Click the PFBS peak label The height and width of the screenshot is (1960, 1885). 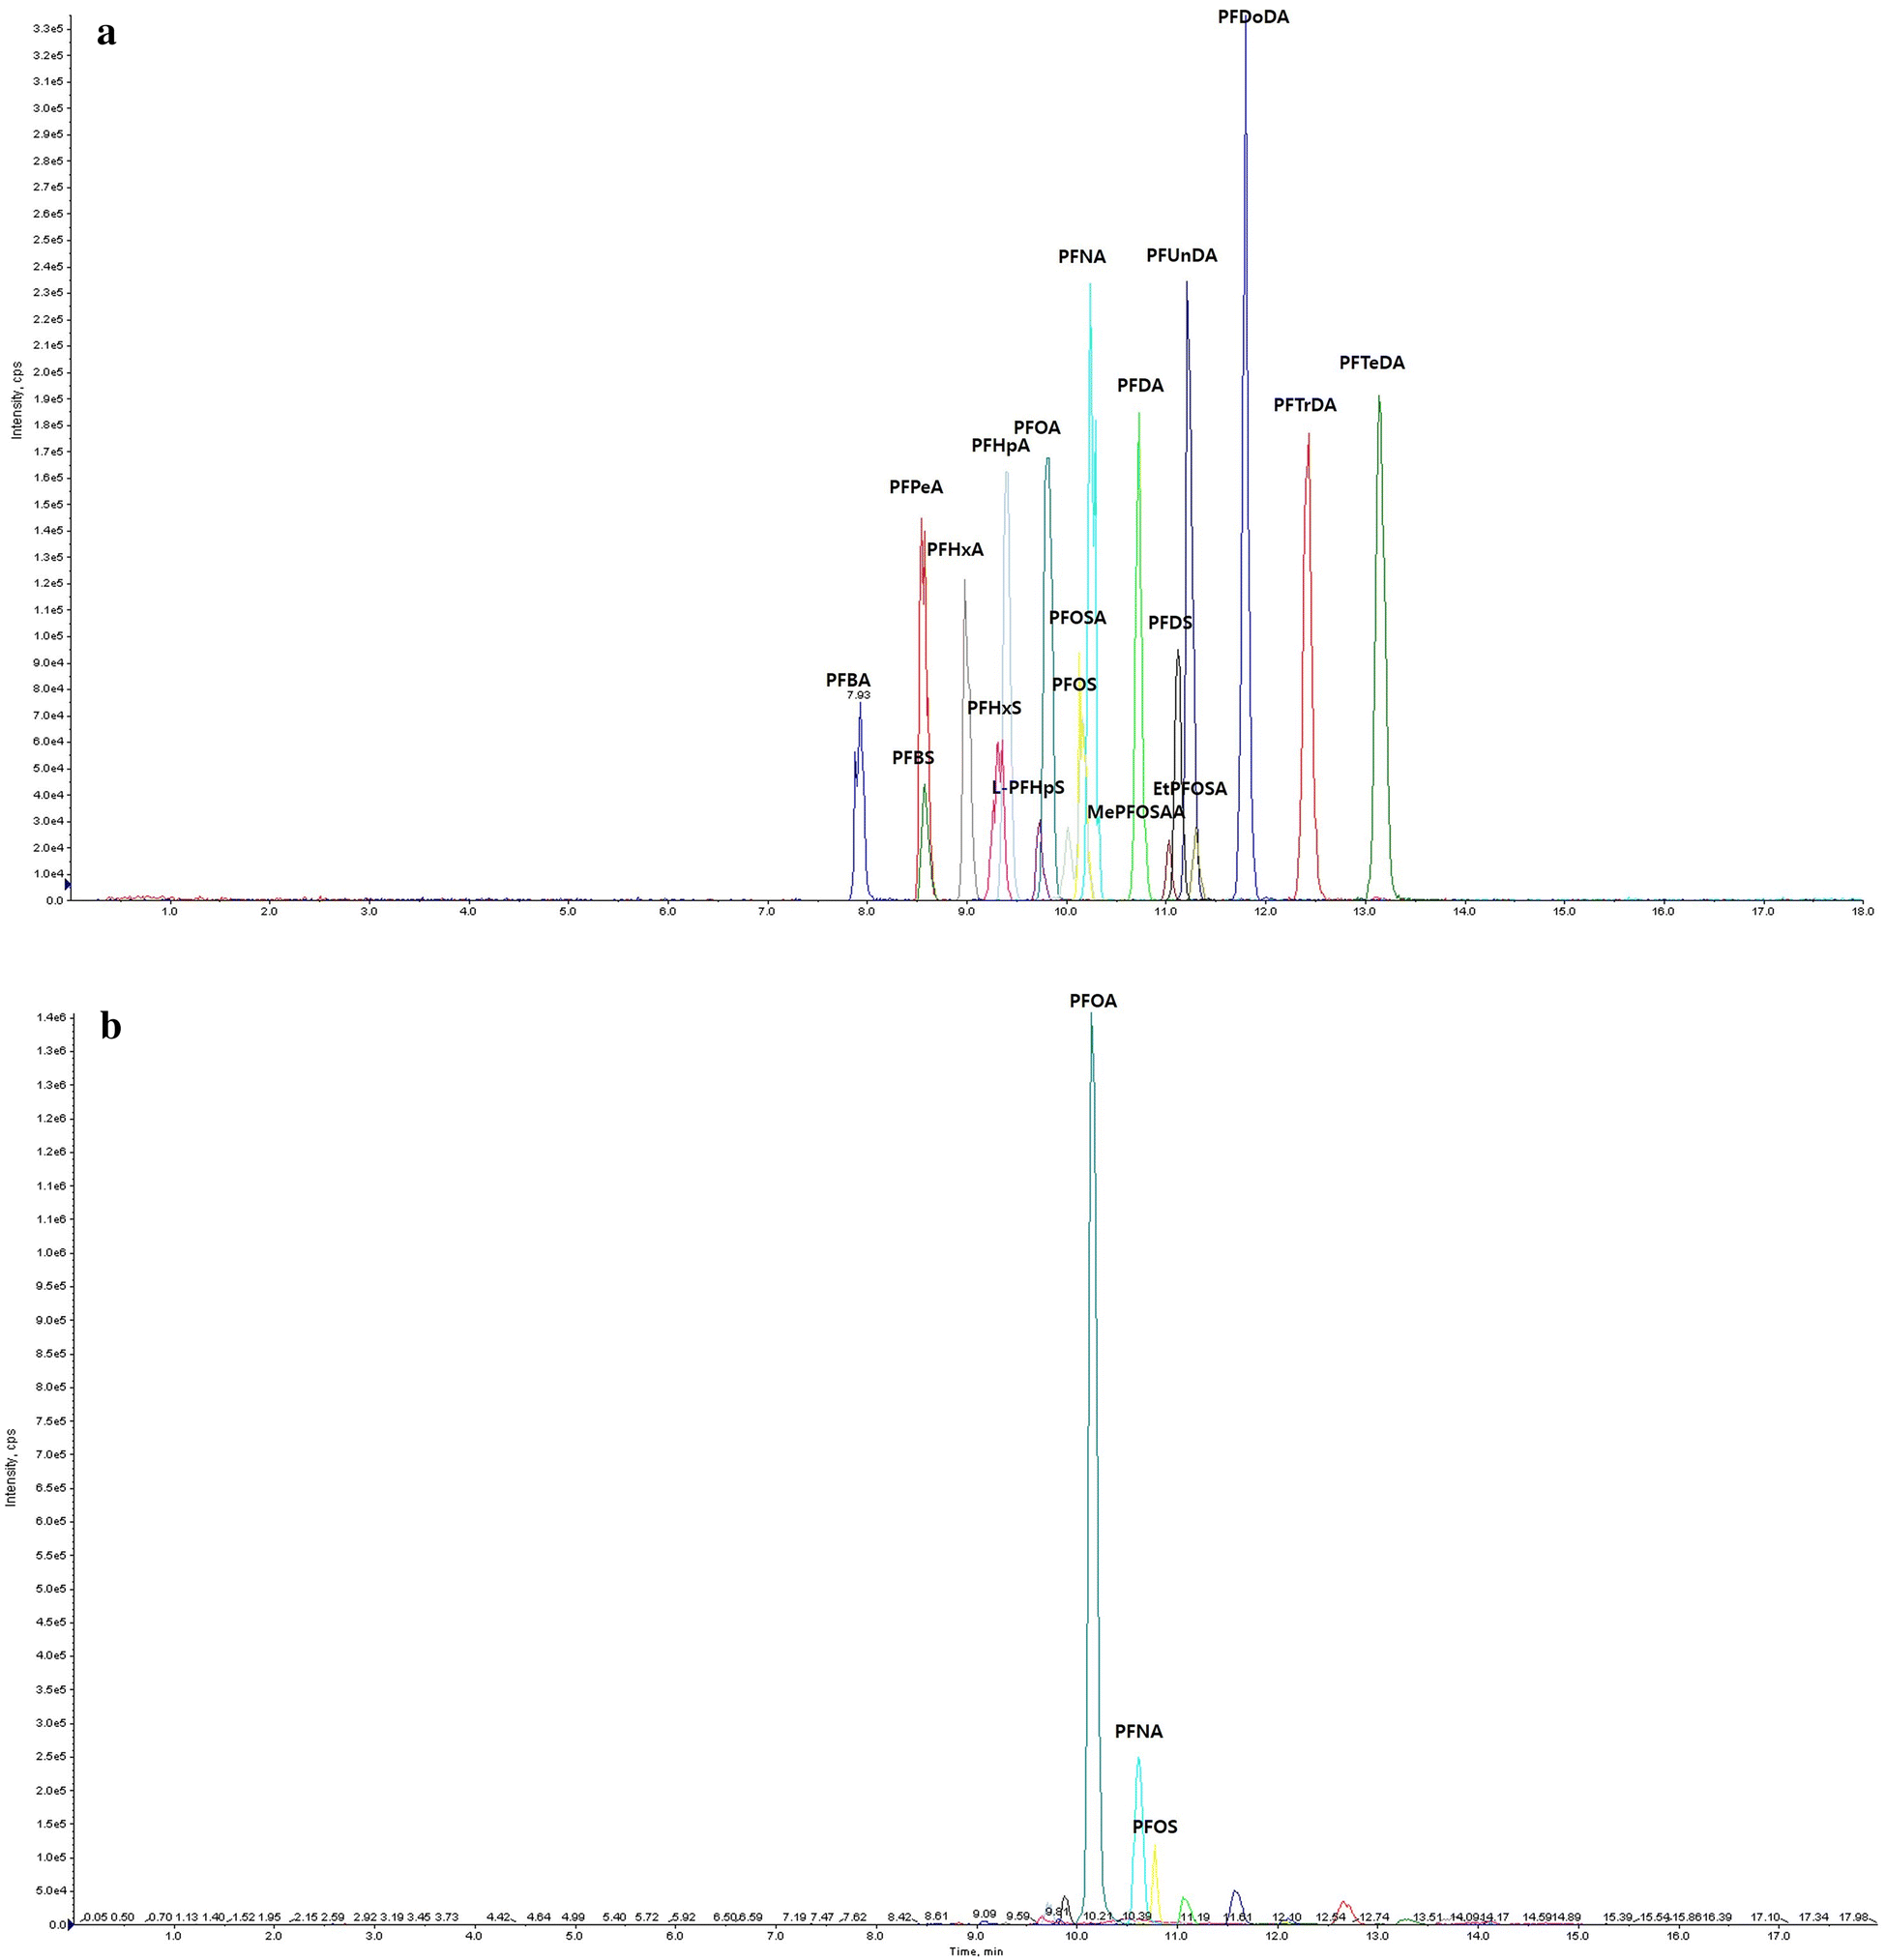[x=913, y=758]
